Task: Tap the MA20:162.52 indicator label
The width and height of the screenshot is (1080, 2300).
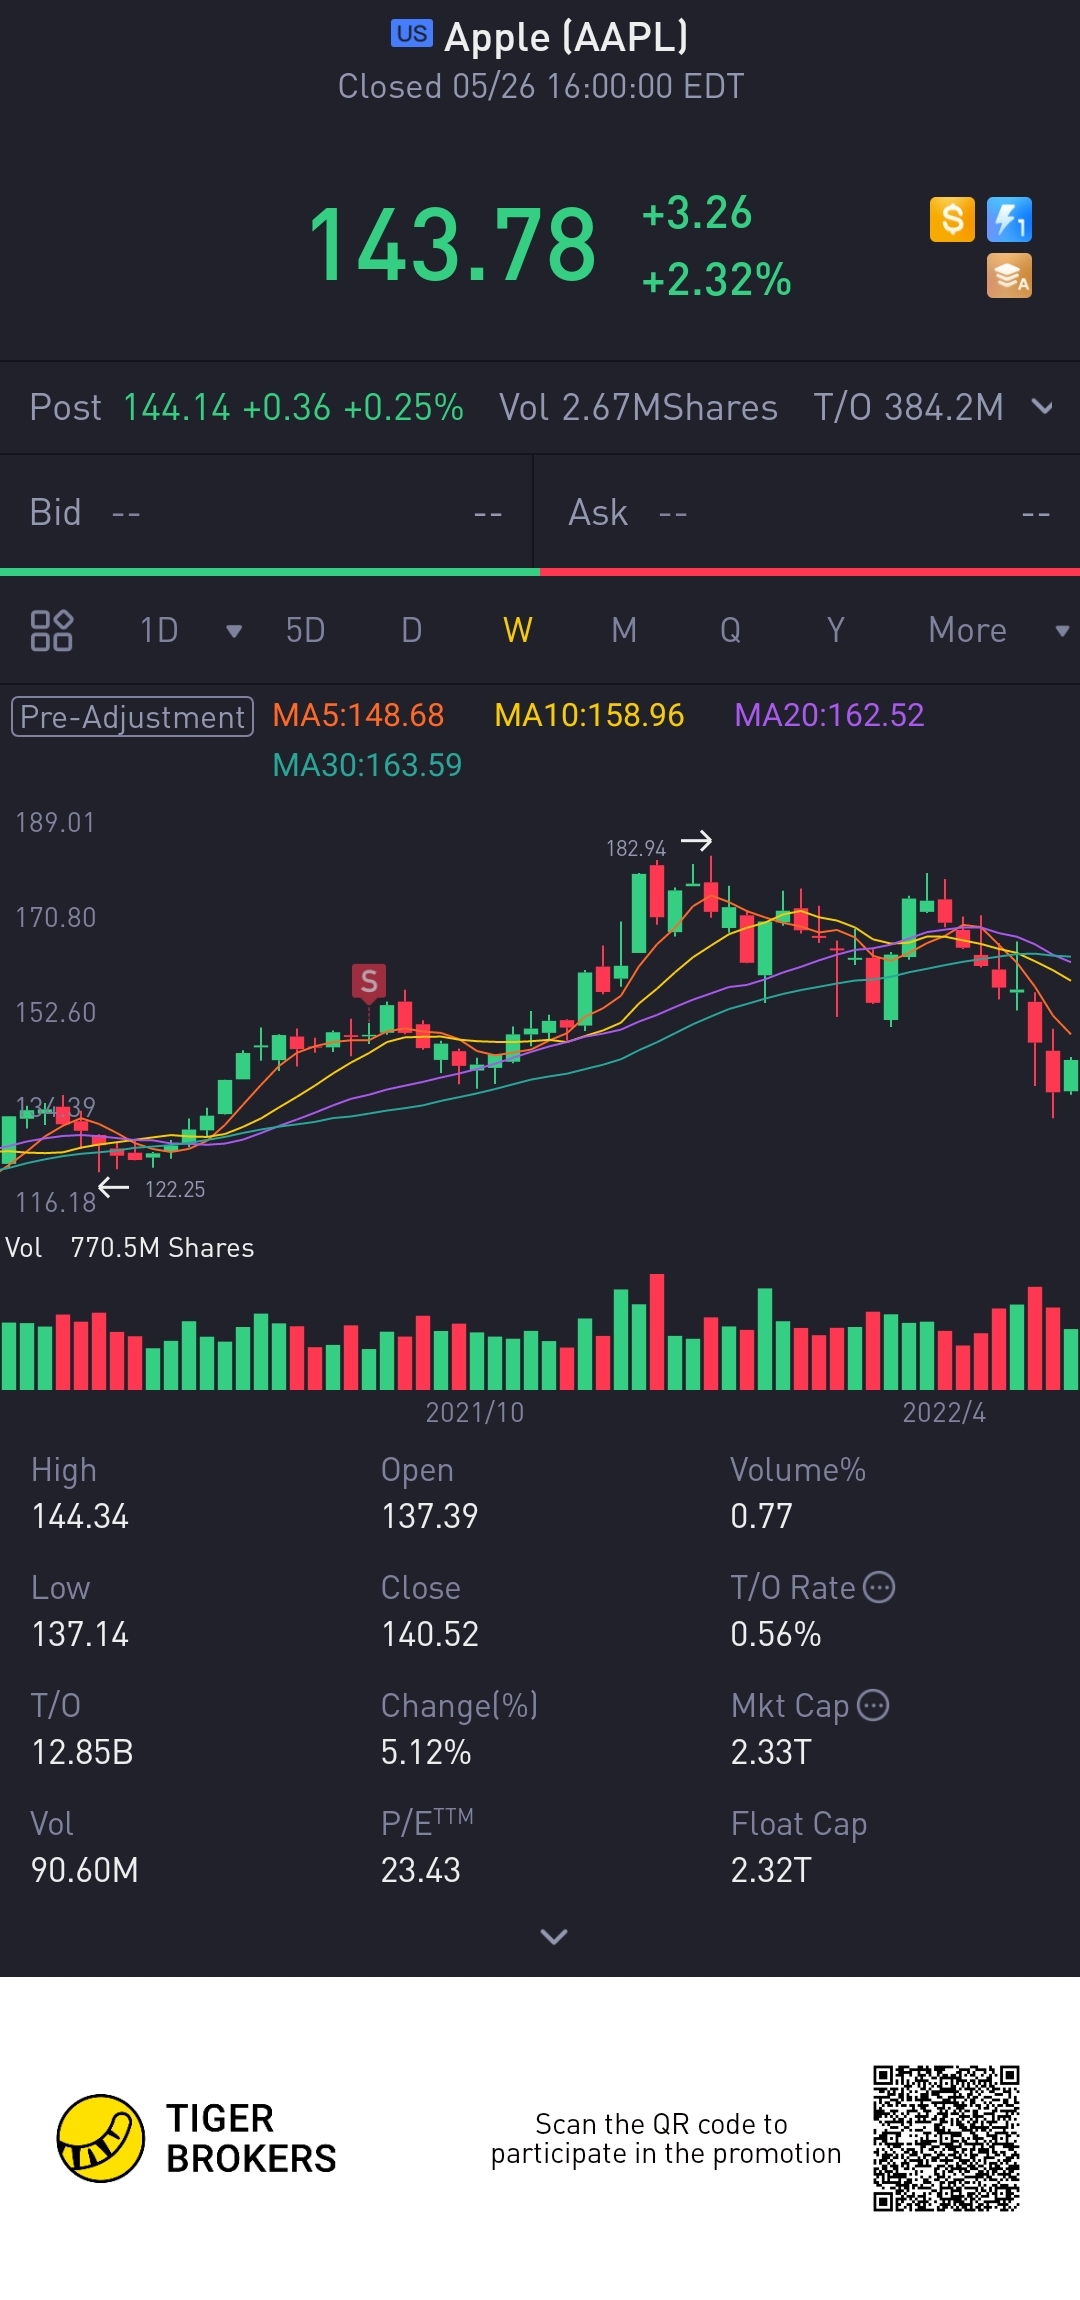Action: (829, 715)
